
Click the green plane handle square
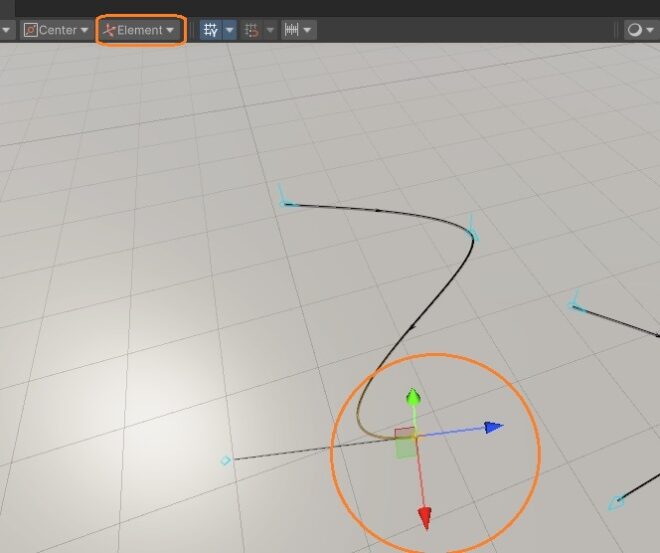(406, 448)
